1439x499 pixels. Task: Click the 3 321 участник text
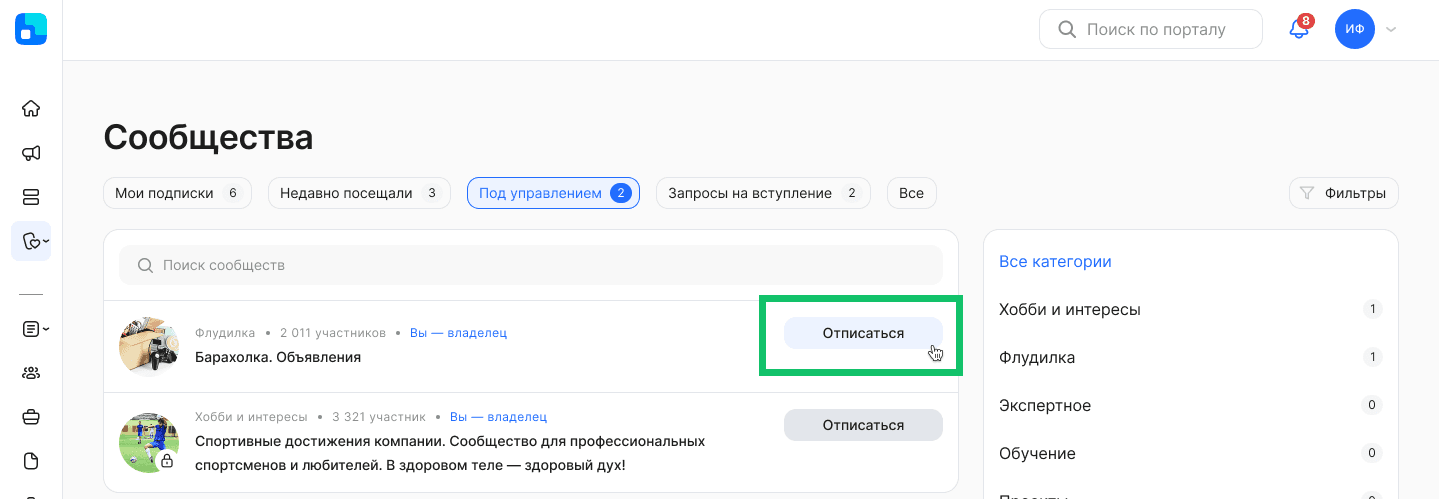(379, 417)
